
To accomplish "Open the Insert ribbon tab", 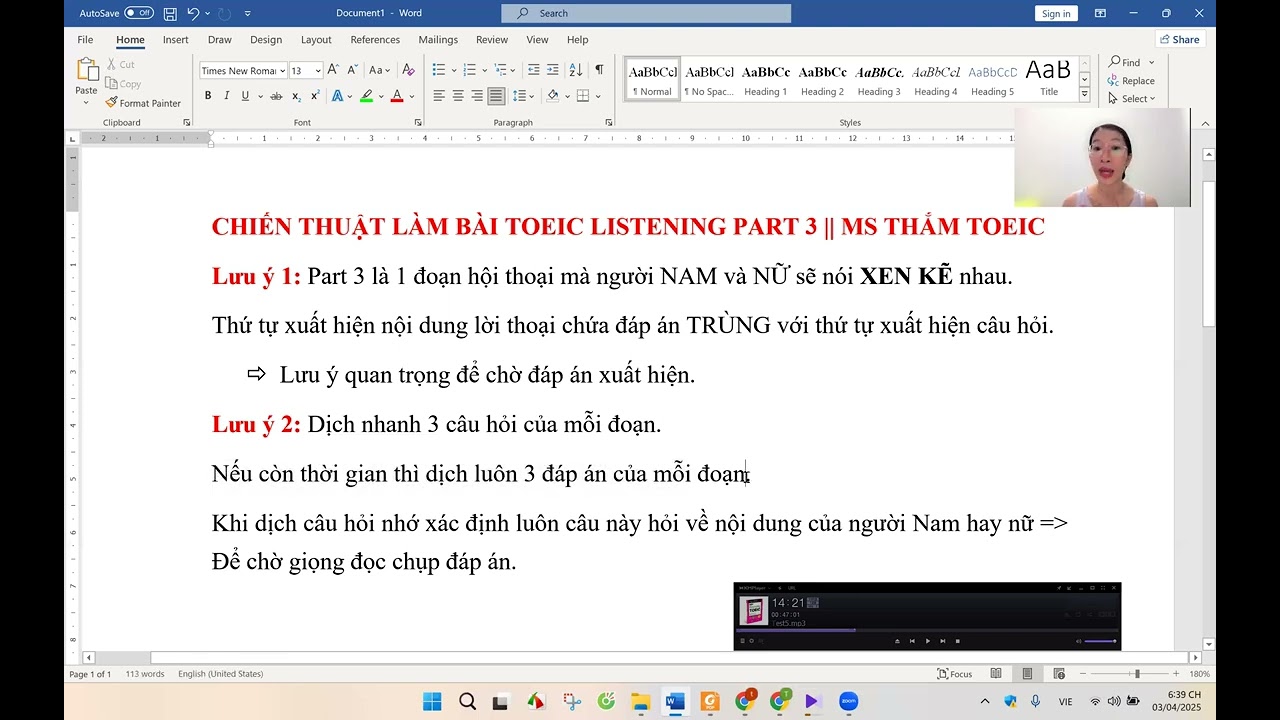I will (176, 40).
